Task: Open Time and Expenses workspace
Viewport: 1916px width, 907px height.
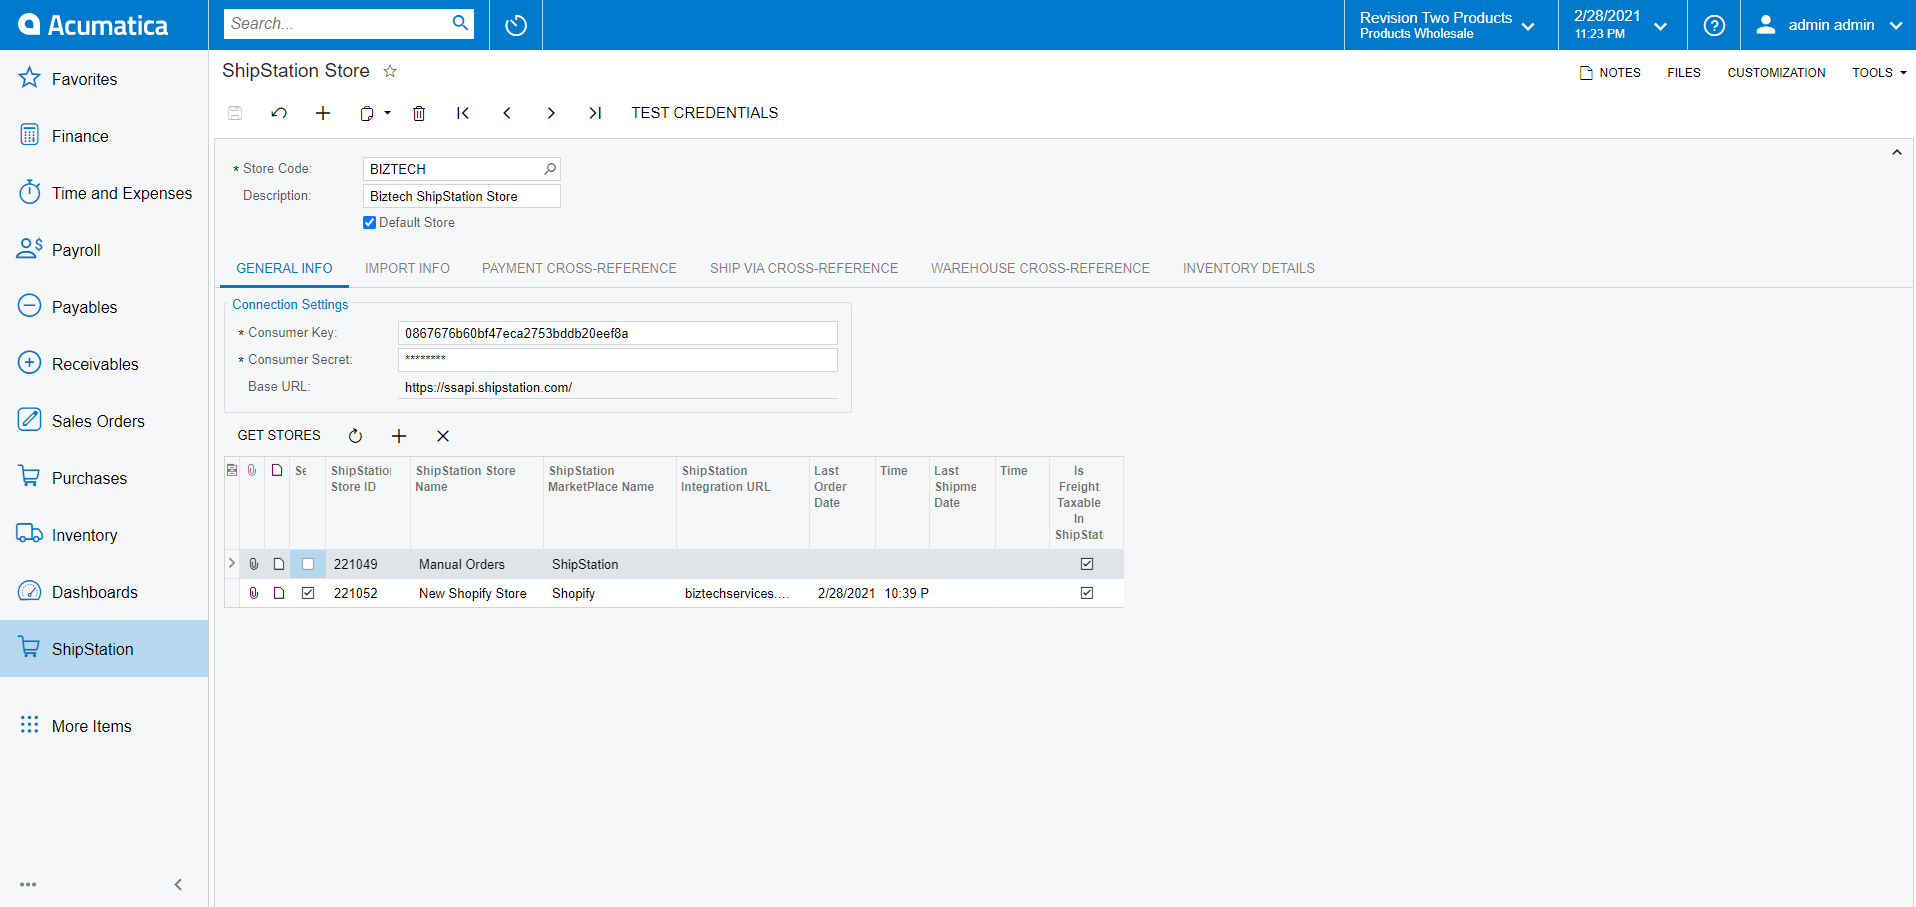Action: (x=104, y=193)
